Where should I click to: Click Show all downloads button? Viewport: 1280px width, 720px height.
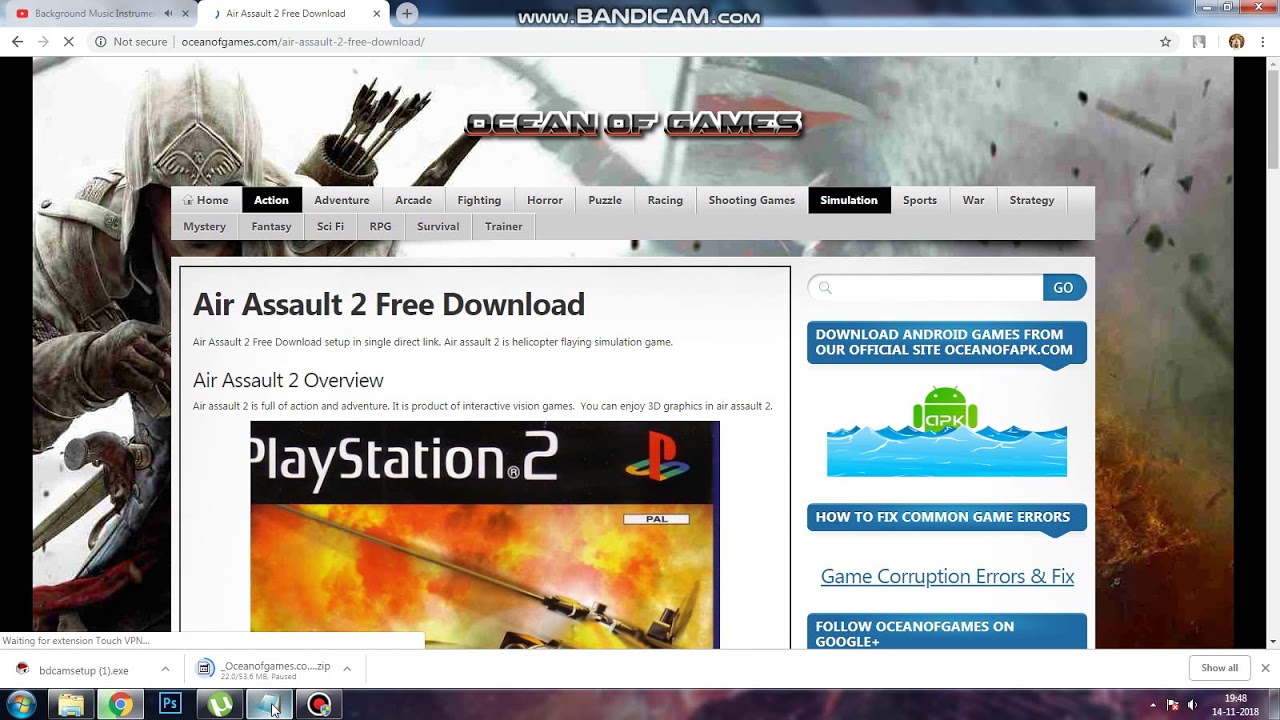pos(1219,668)
